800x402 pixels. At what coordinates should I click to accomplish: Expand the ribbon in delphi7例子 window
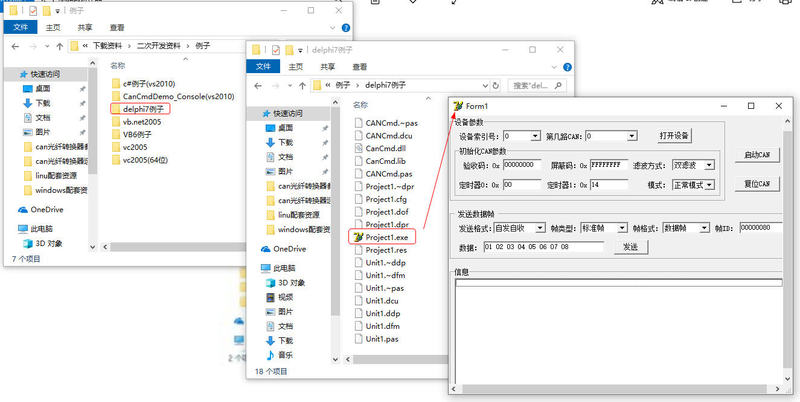(555, 67)
